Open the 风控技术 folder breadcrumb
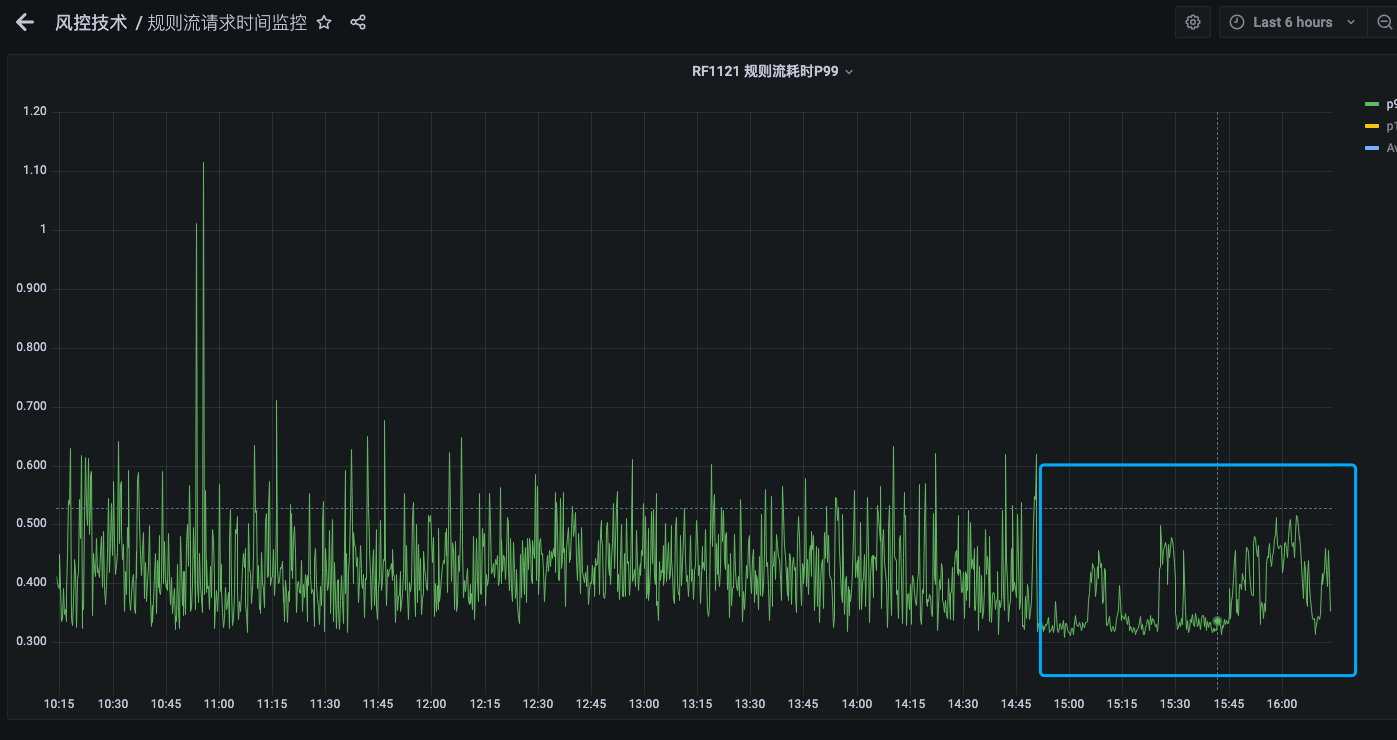This screenshot has height=740, width=1397. (91, 22)
